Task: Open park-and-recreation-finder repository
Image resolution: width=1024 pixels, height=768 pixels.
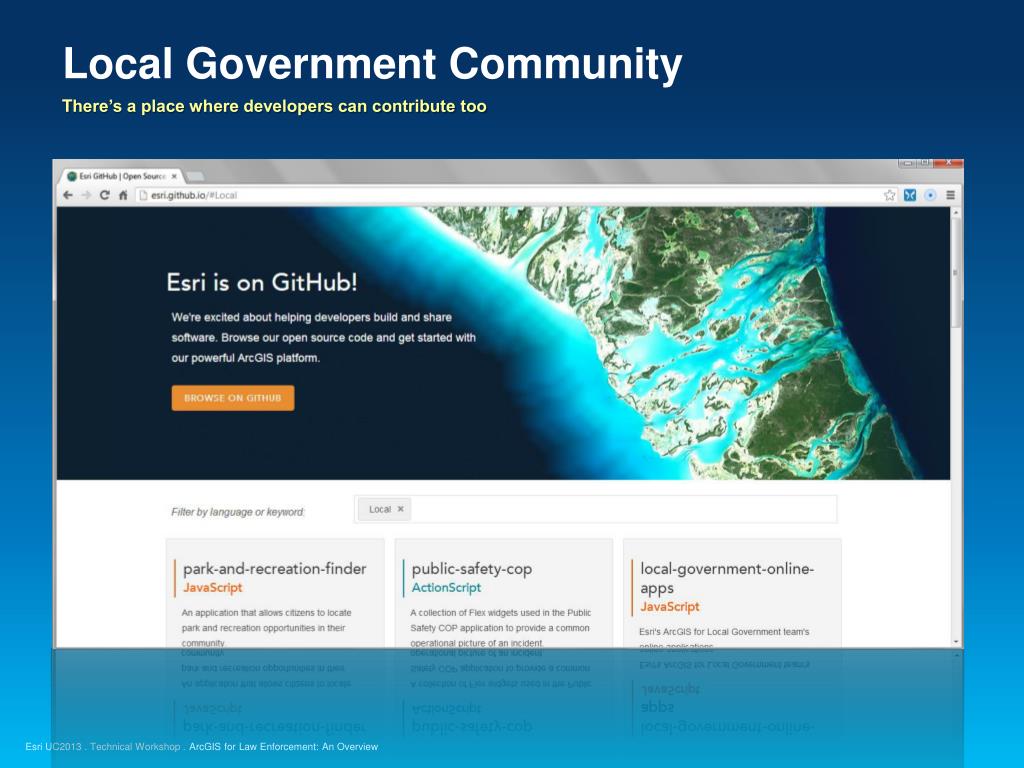Action: (274, 569)
